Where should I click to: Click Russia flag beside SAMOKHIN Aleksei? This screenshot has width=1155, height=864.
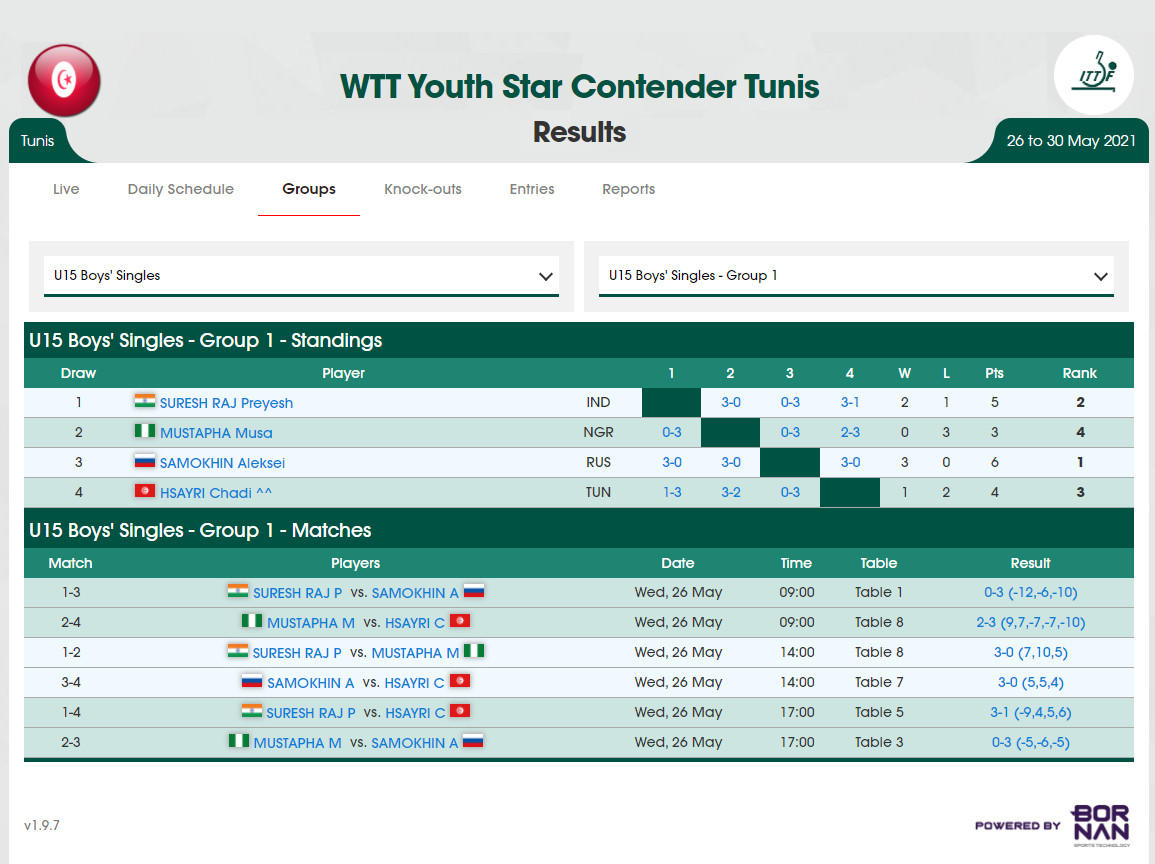tap(144, 461)
